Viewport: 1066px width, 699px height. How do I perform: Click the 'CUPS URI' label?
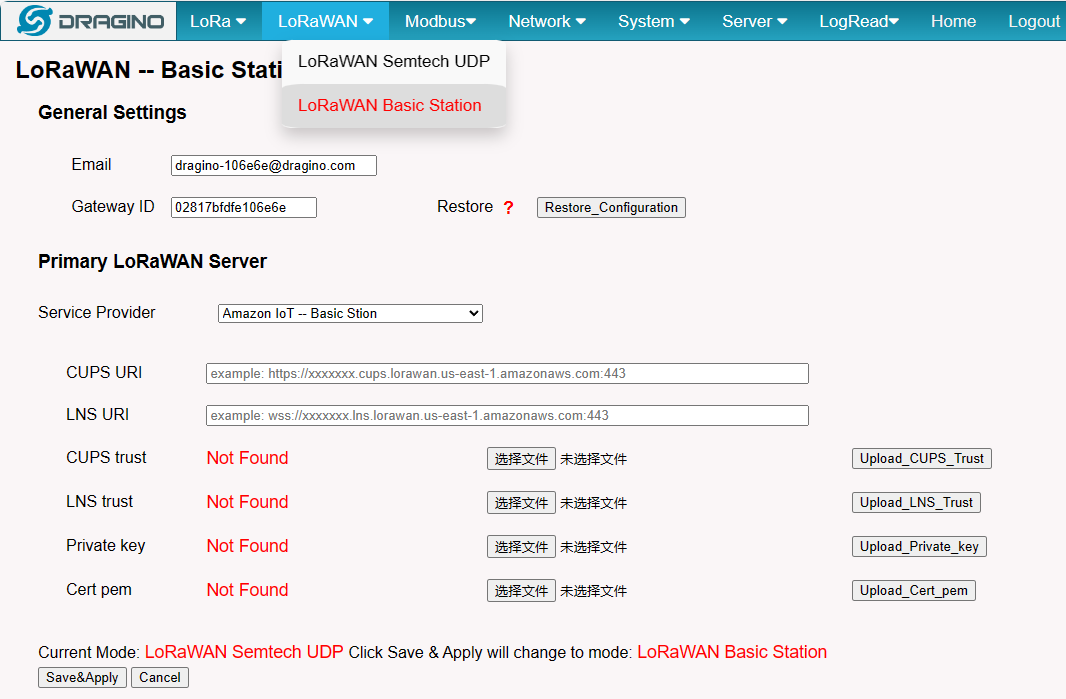click(x=104, y=373)
